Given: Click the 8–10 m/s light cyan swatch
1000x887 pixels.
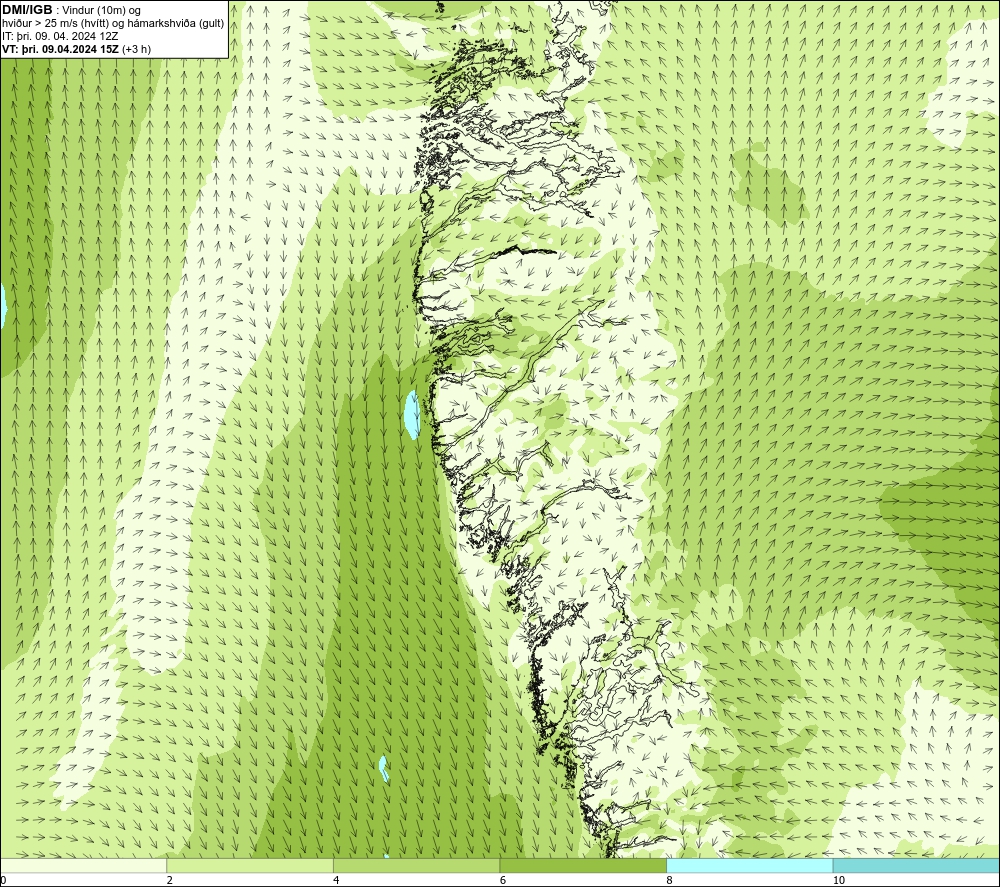Looking at the screenshot, I should tap(749, 865).
